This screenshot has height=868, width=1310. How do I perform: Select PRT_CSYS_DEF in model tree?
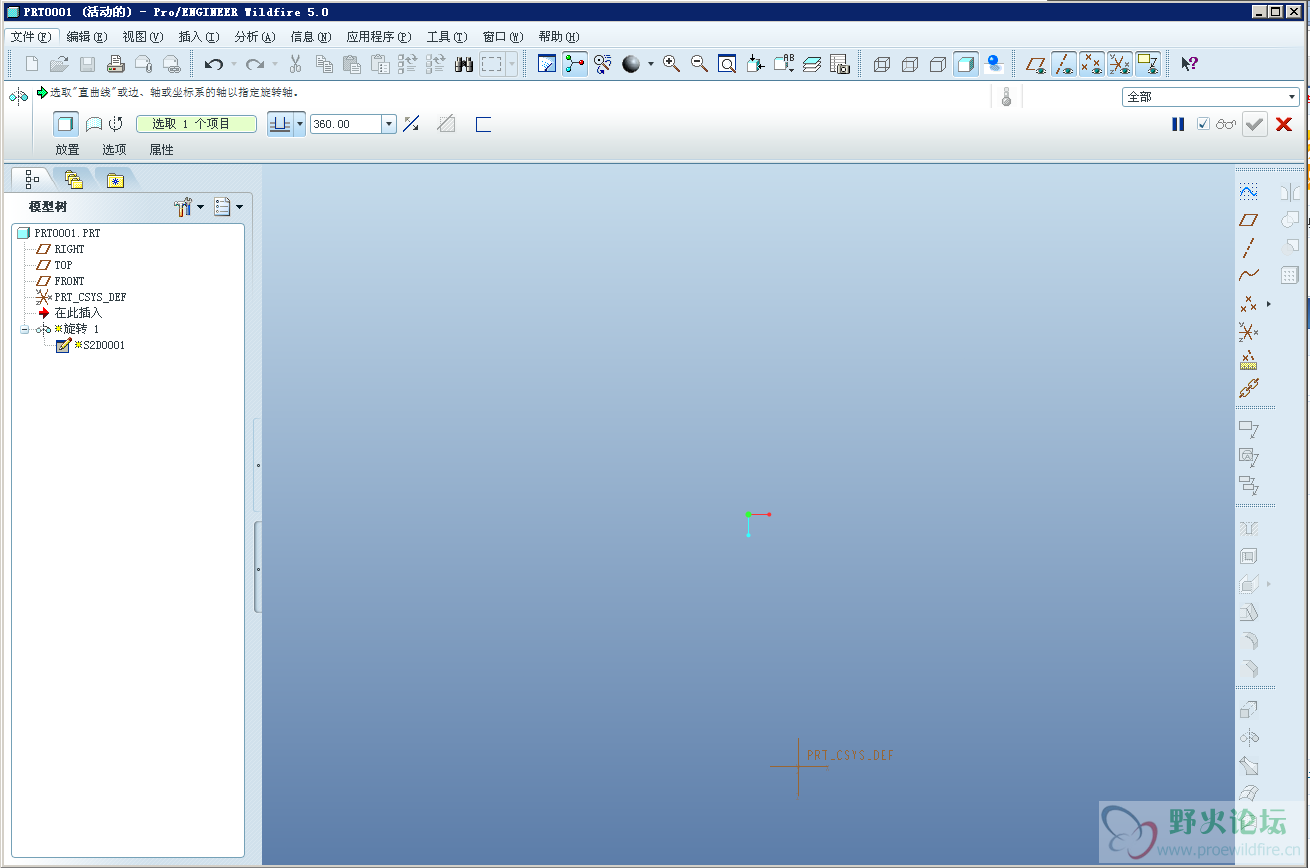coord(90,297)
